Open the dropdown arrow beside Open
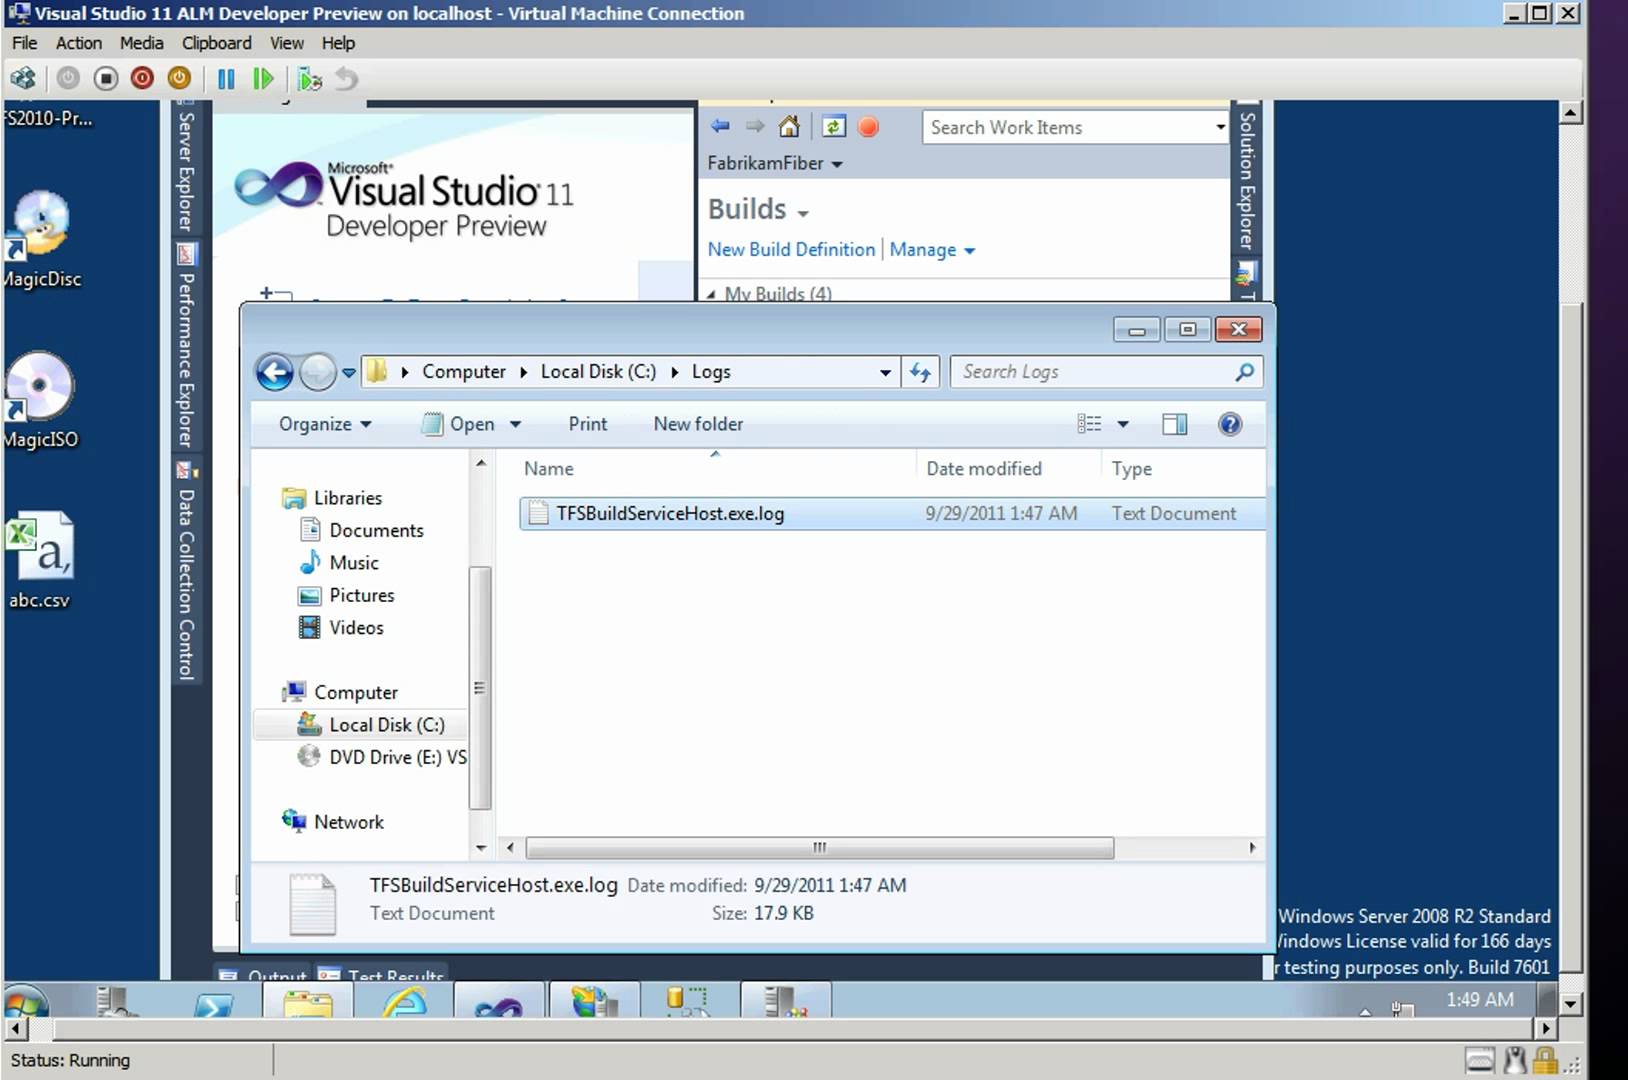1628x1080 pixels. click(515, 424)
